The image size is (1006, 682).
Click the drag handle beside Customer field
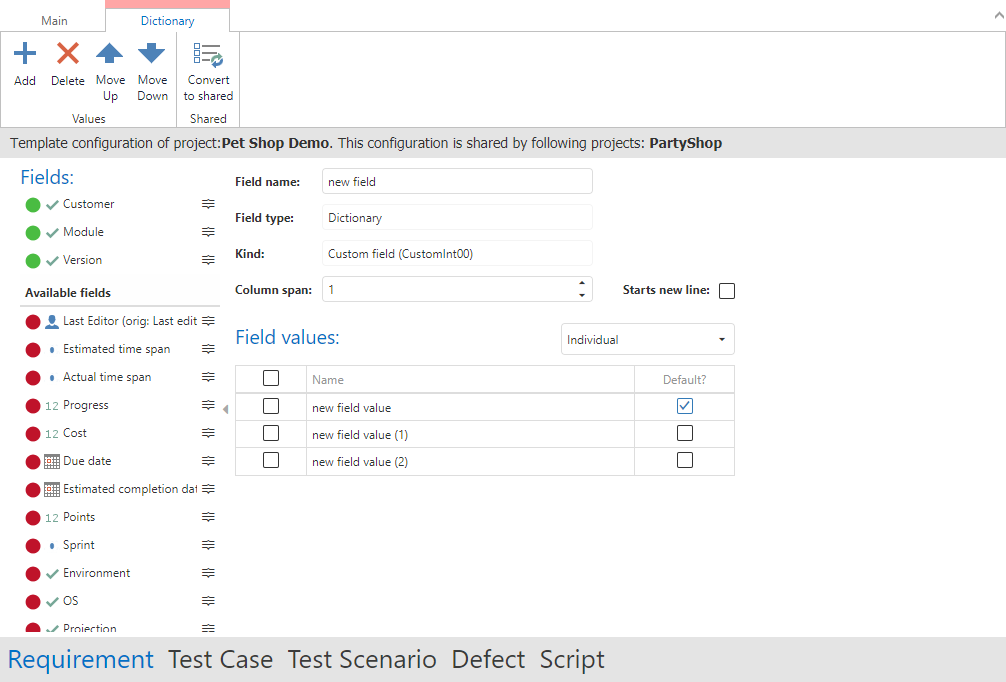208,204
